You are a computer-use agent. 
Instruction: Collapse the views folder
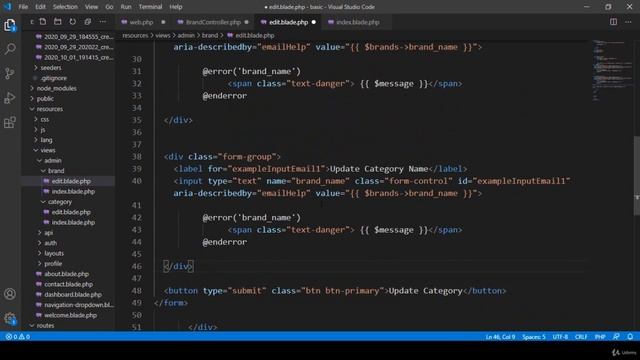pyautogui.click(x=48, y=150)
